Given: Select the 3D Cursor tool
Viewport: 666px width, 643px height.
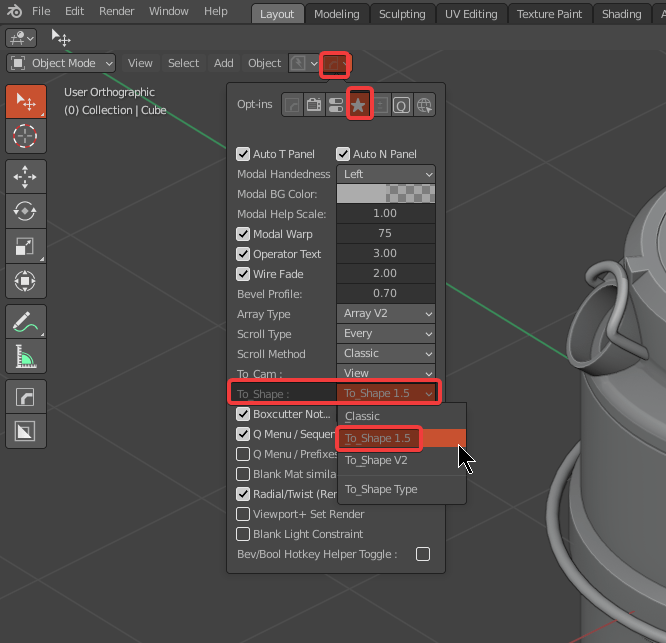Looking at the screenshot, I should [25, 135].
